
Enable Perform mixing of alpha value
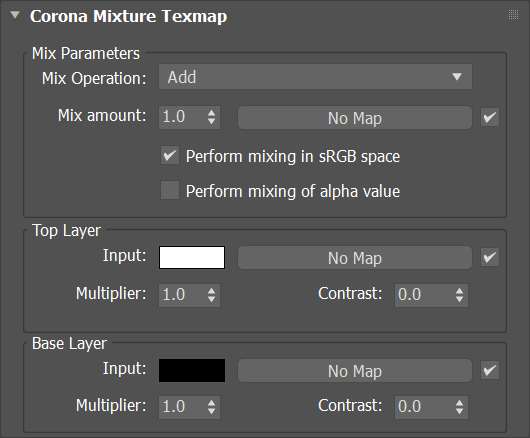tap(170, 190)
